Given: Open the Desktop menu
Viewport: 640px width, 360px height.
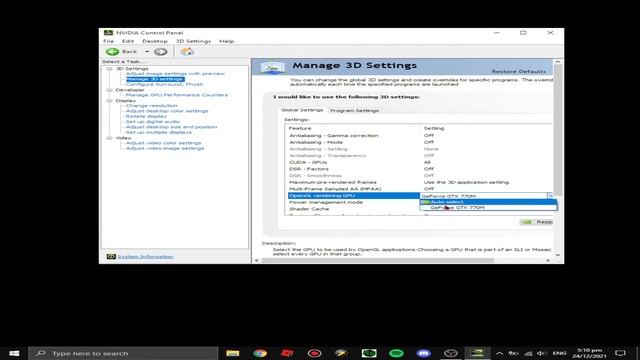Looking at the screenshot, I should pos(155,41).
